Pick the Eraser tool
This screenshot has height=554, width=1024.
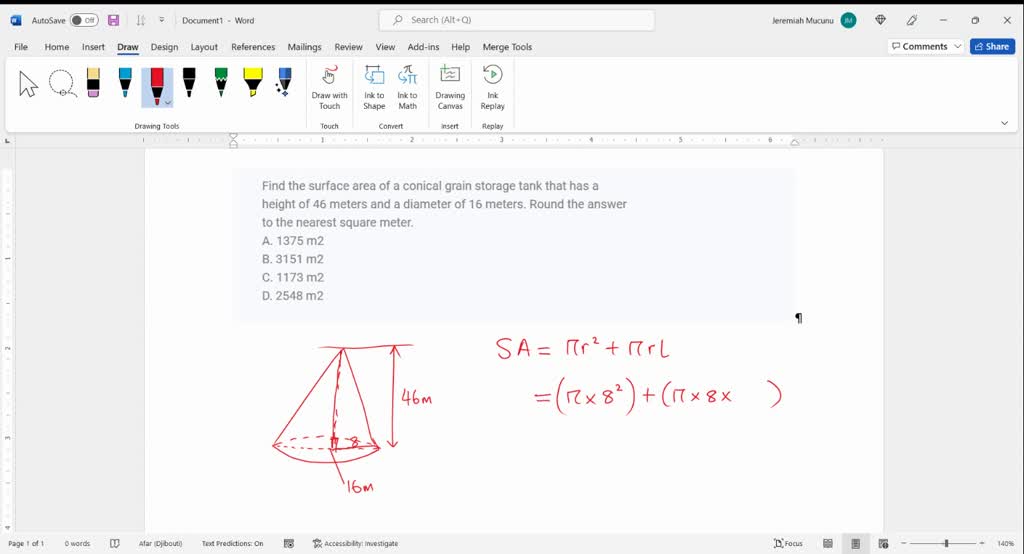click(93, 83)
